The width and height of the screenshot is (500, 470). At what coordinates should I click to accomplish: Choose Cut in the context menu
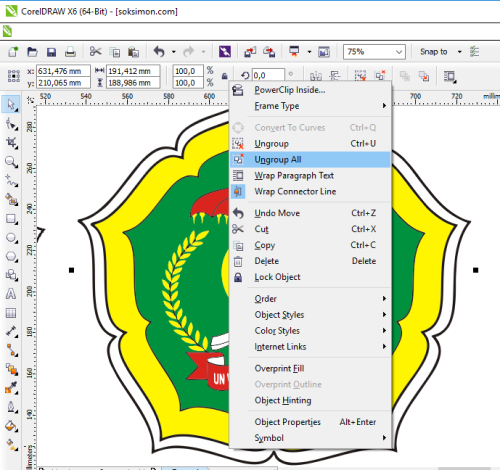[x=310, y=229]
